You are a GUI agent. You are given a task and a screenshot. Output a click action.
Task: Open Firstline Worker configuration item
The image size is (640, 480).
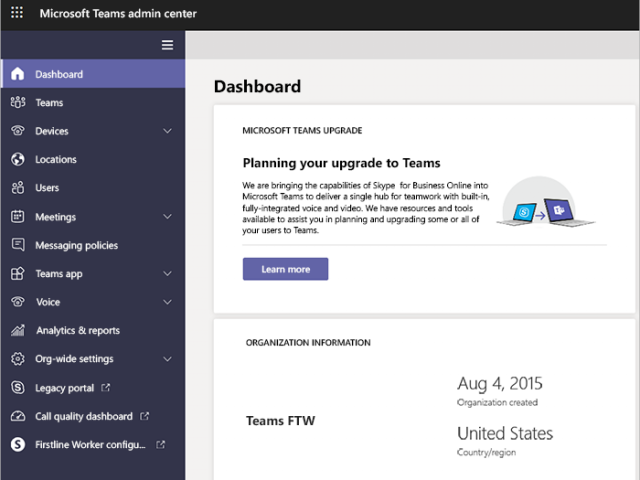point(90,445)
